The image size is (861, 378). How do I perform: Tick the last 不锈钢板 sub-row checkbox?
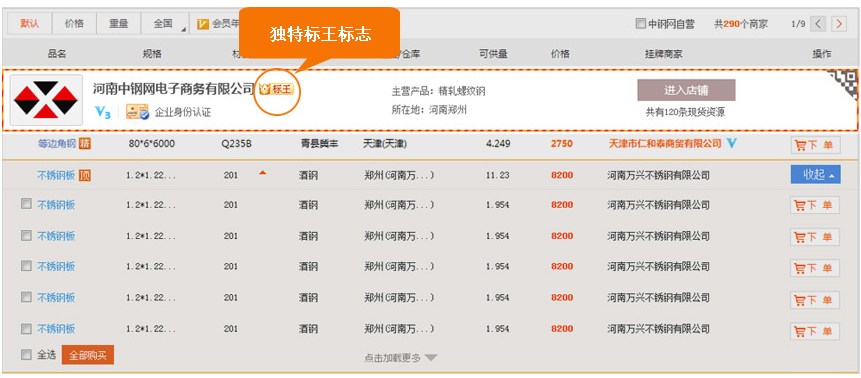(x=26, y=329)
